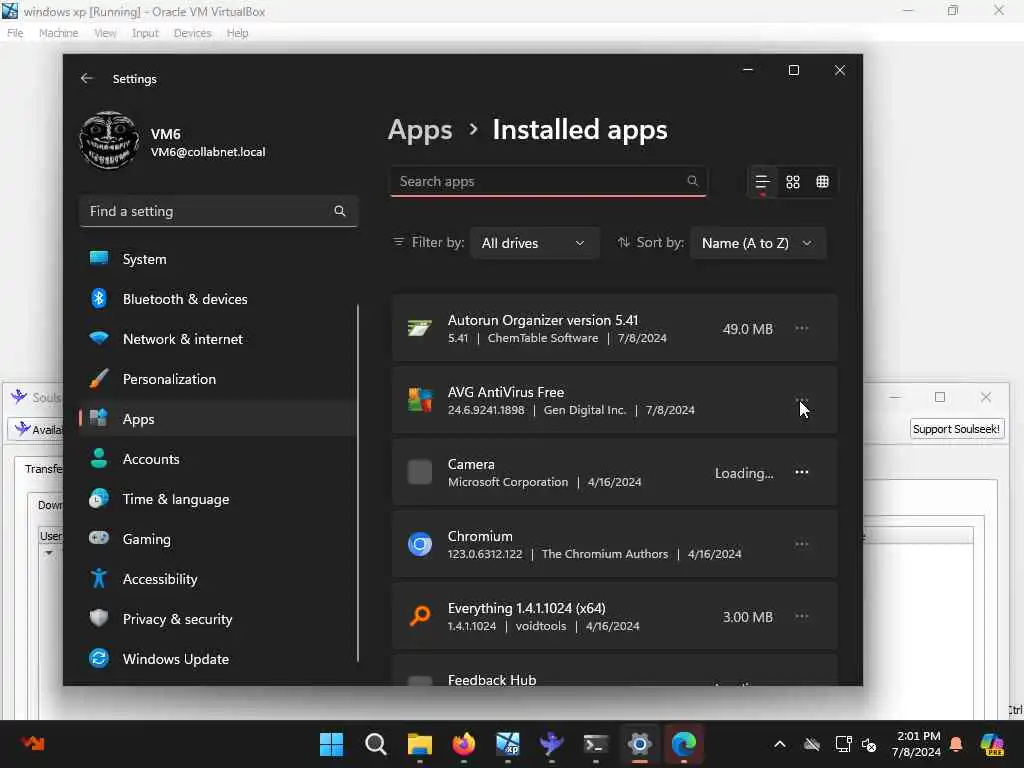Switch to grid view layout
Screen dimensions: 1024x768
pyautogui.click(x=793, y=182)
